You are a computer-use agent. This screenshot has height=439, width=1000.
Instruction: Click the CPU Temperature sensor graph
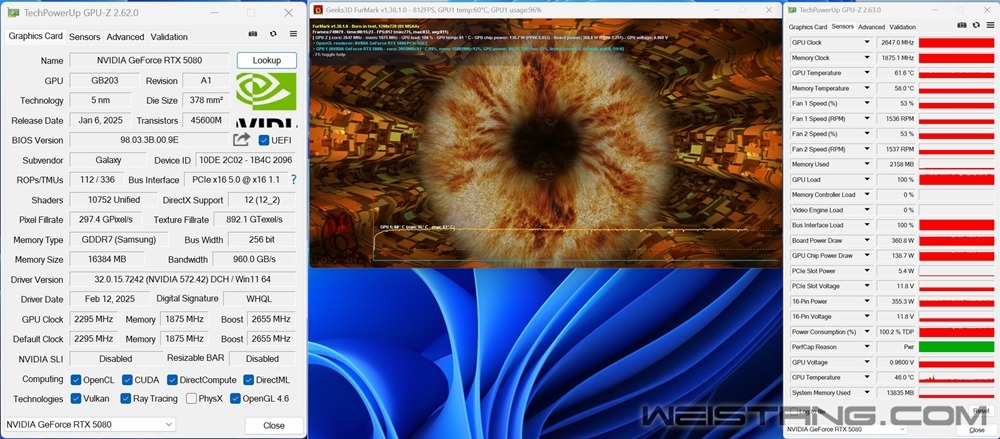pyautogui.click(x=956, y=378)
